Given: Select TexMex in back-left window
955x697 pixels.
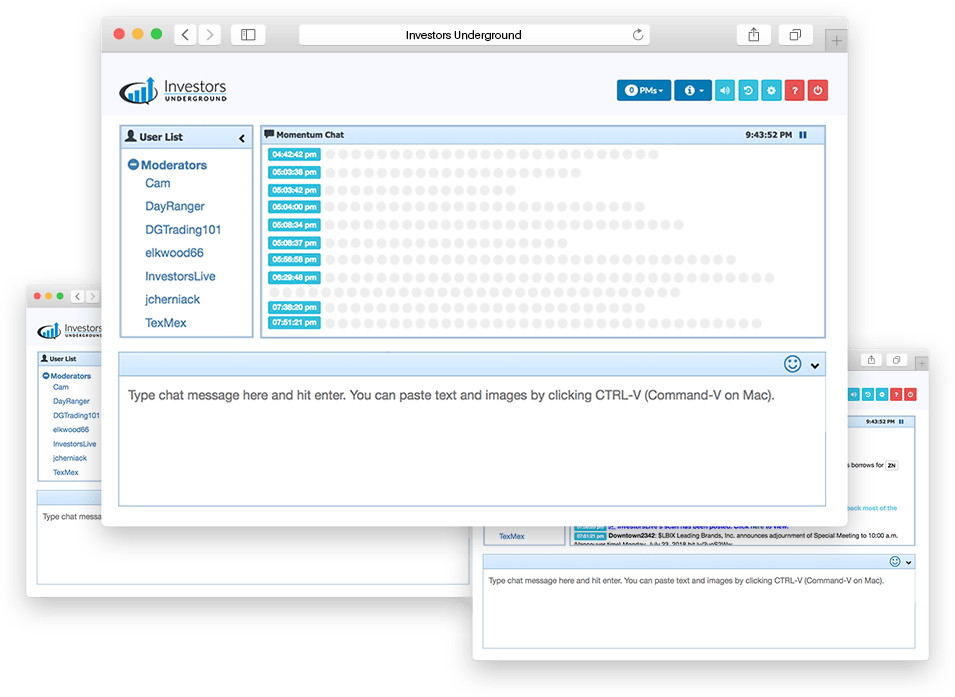Looking at the screenshot, I should [66, 472].
